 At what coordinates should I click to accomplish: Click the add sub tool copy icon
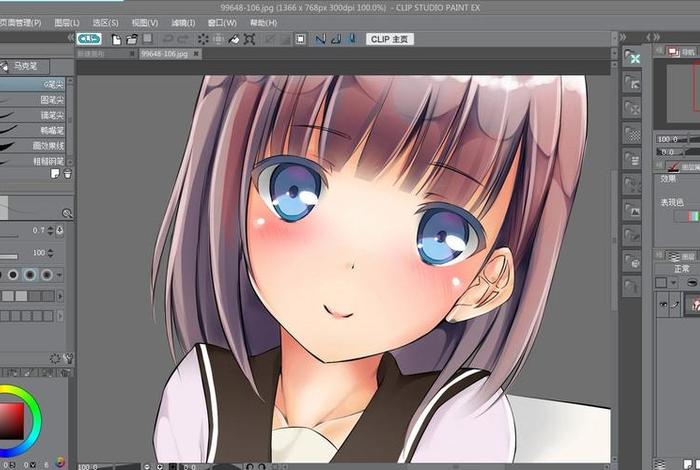coord(55,174)
